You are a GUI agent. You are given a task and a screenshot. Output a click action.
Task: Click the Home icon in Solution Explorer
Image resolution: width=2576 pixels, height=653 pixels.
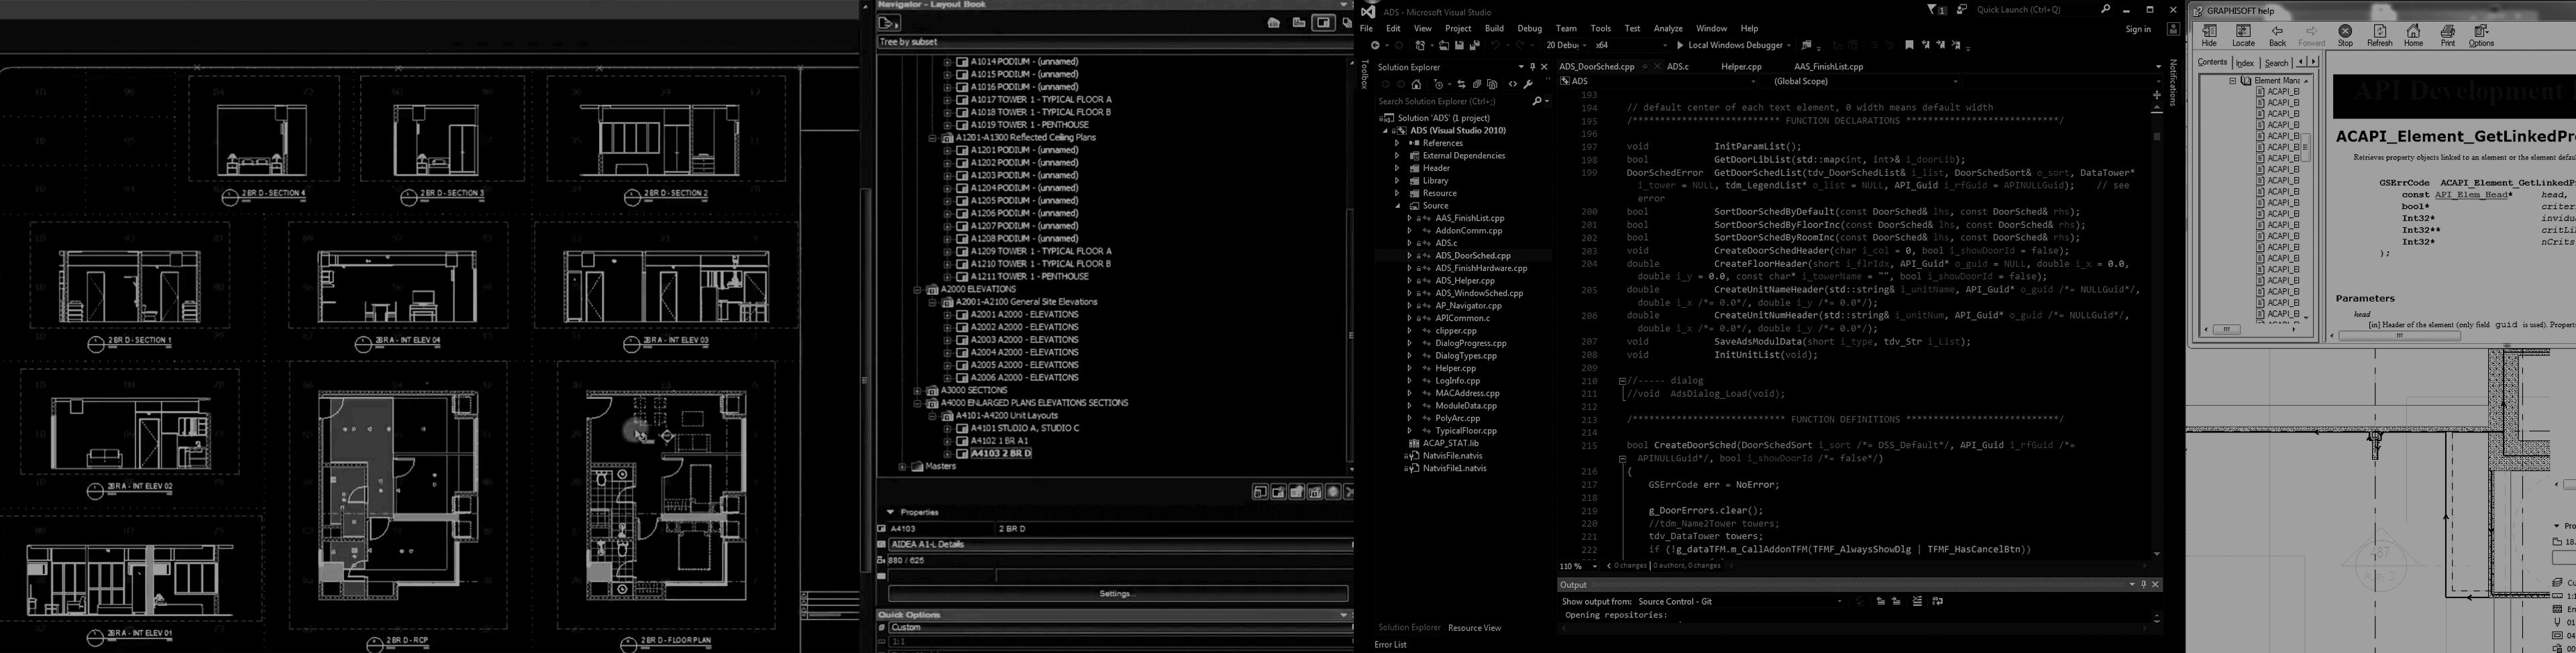tap(1416, 85)
